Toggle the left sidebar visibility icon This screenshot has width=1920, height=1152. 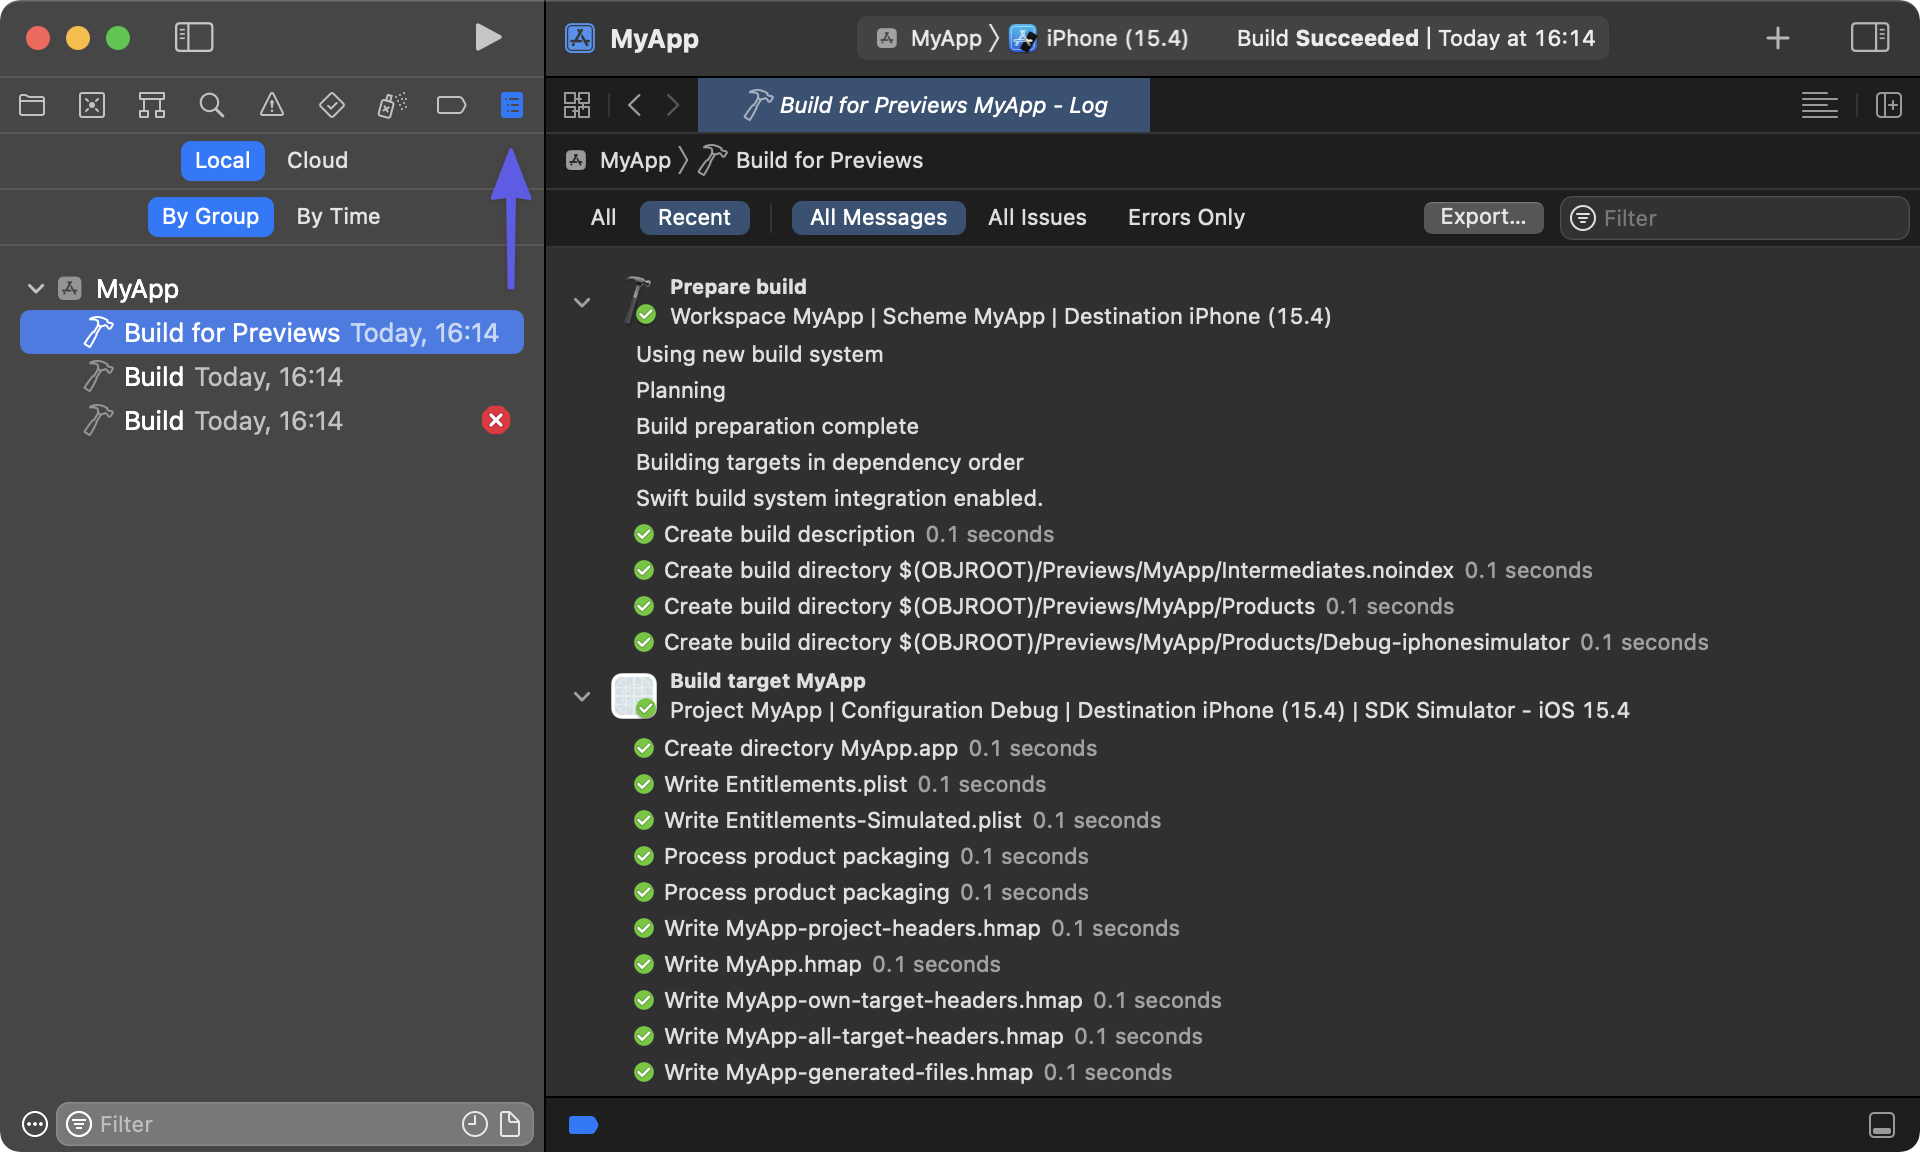193,37
